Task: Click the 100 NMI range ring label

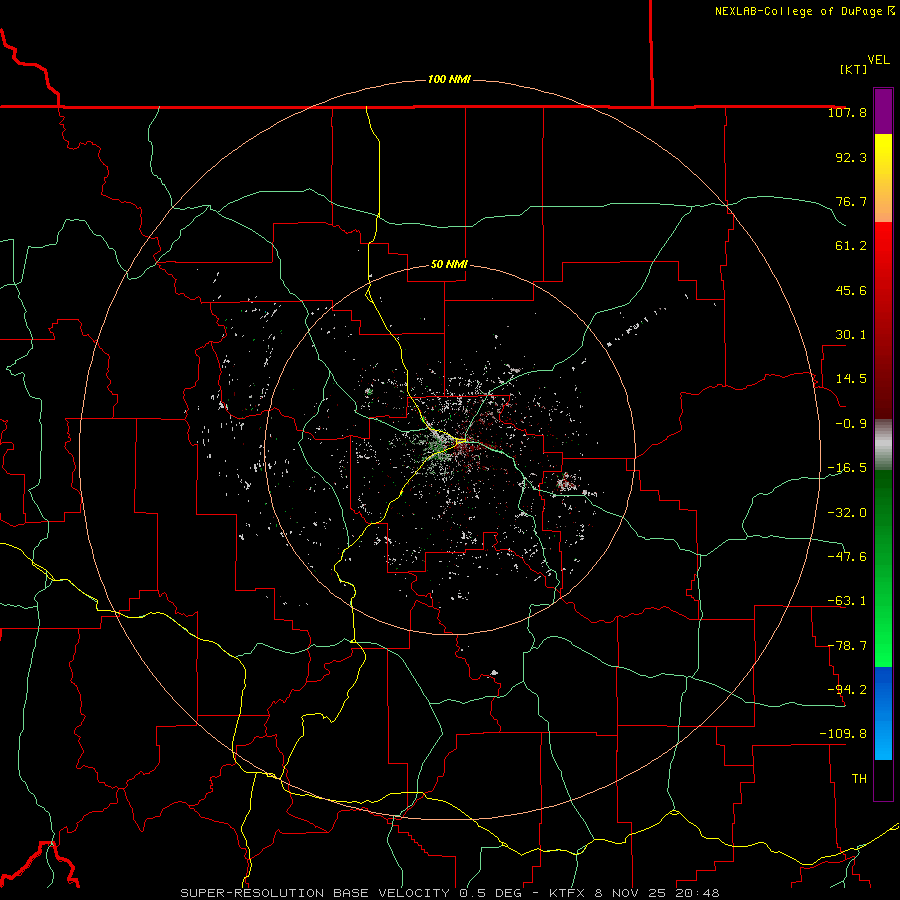Action: 449,79
